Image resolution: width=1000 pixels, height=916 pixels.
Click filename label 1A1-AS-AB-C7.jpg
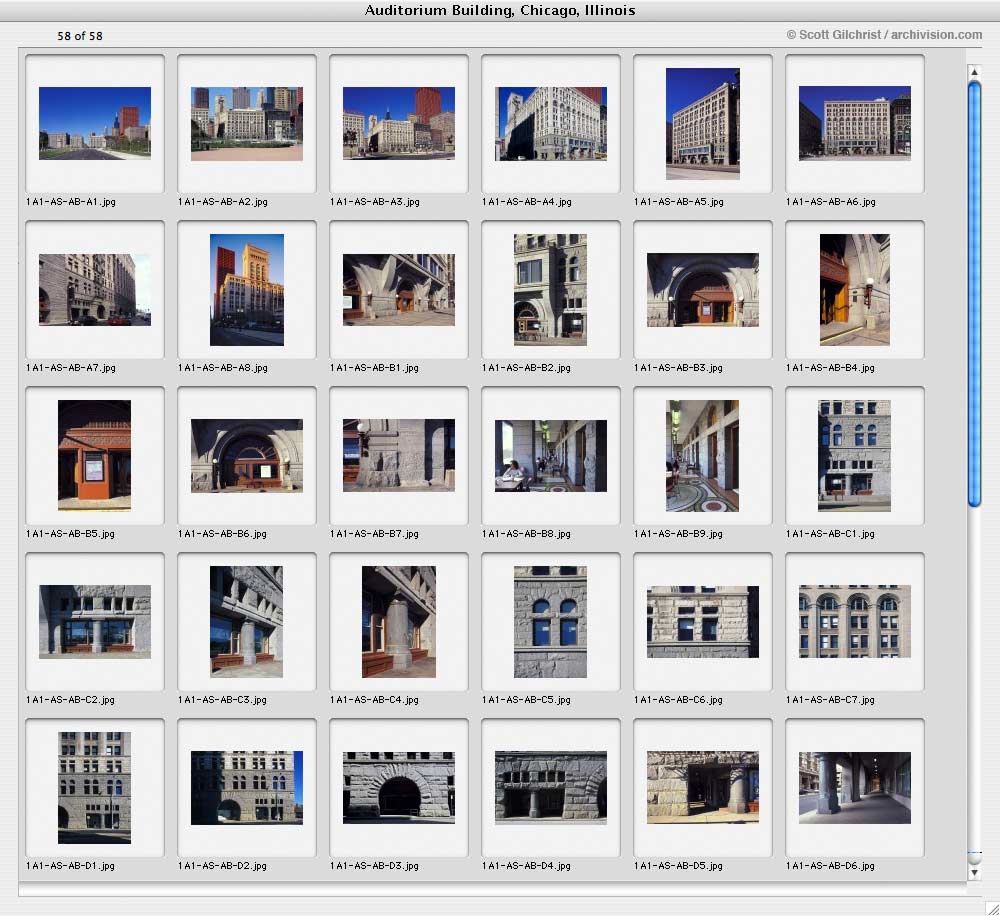(830, 700)
